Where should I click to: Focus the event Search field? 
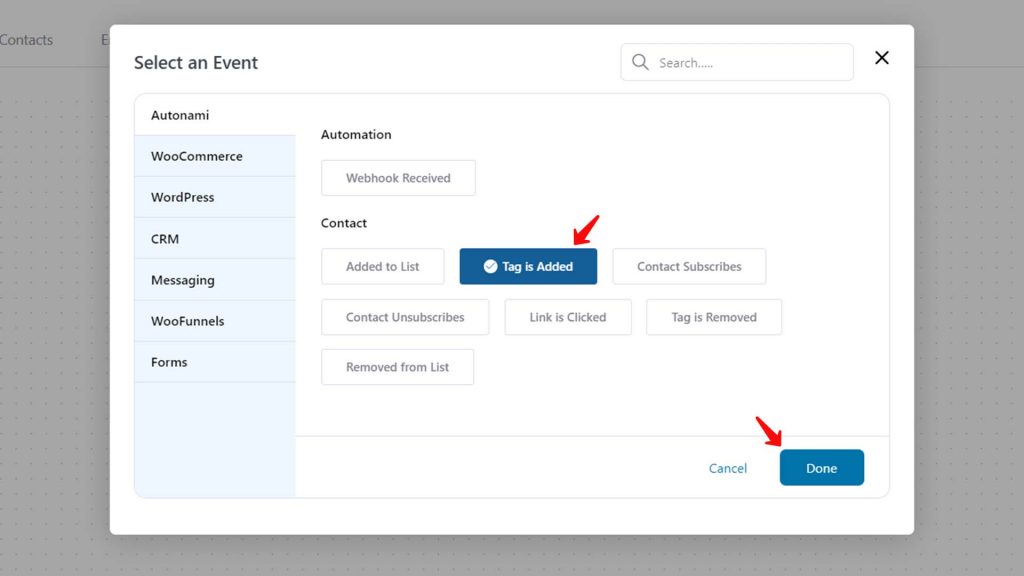point(737,62)
